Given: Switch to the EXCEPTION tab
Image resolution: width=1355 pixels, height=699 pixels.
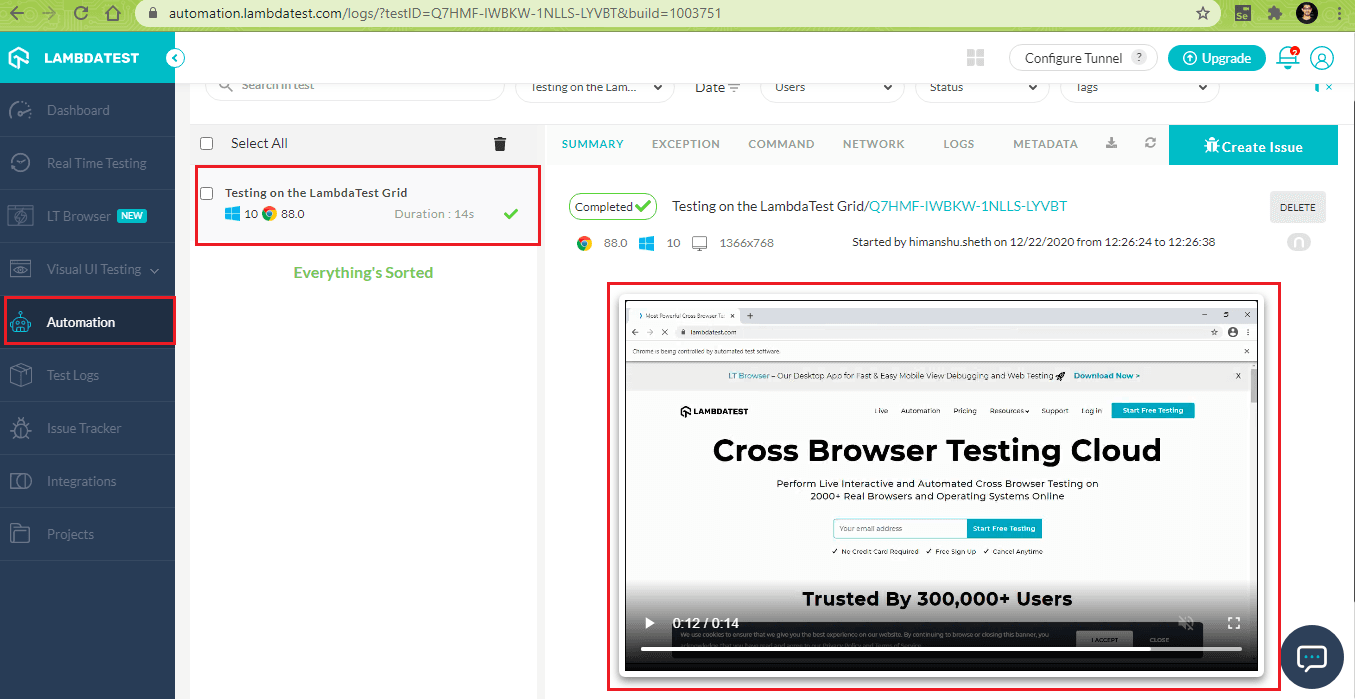Looking at the screenshot, I should pos(686,144).
